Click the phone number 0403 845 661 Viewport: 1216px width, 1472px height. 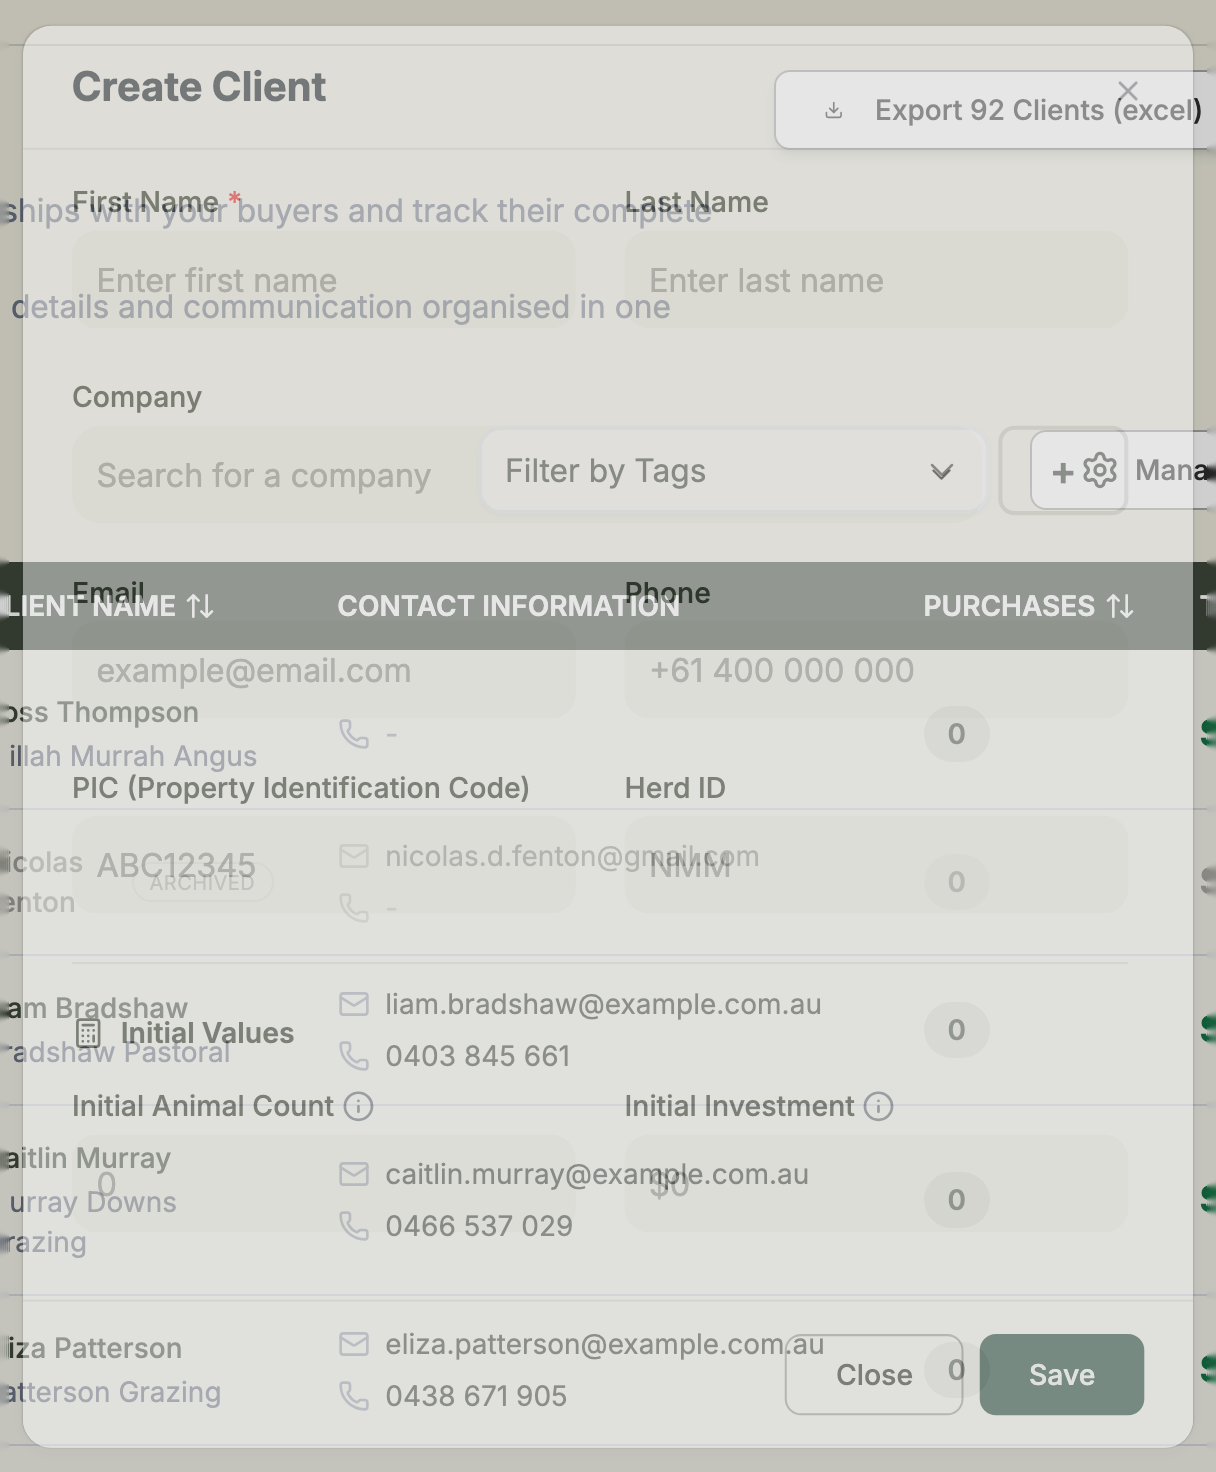coord(478,1056)
